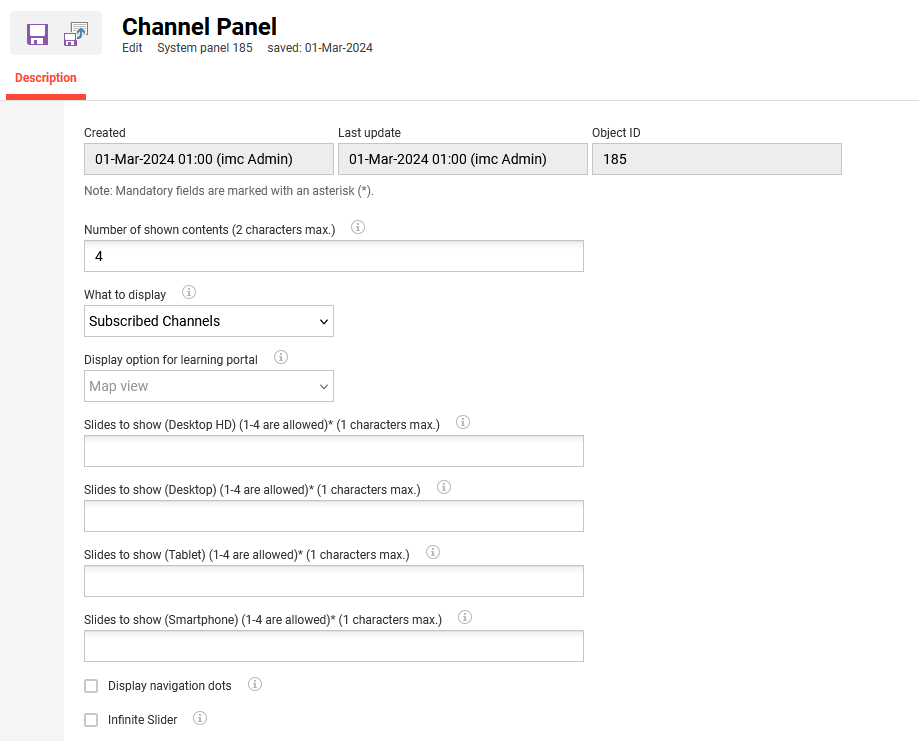
Task: Expand the Map view dropdown
Action: click(x=209, y=386)
